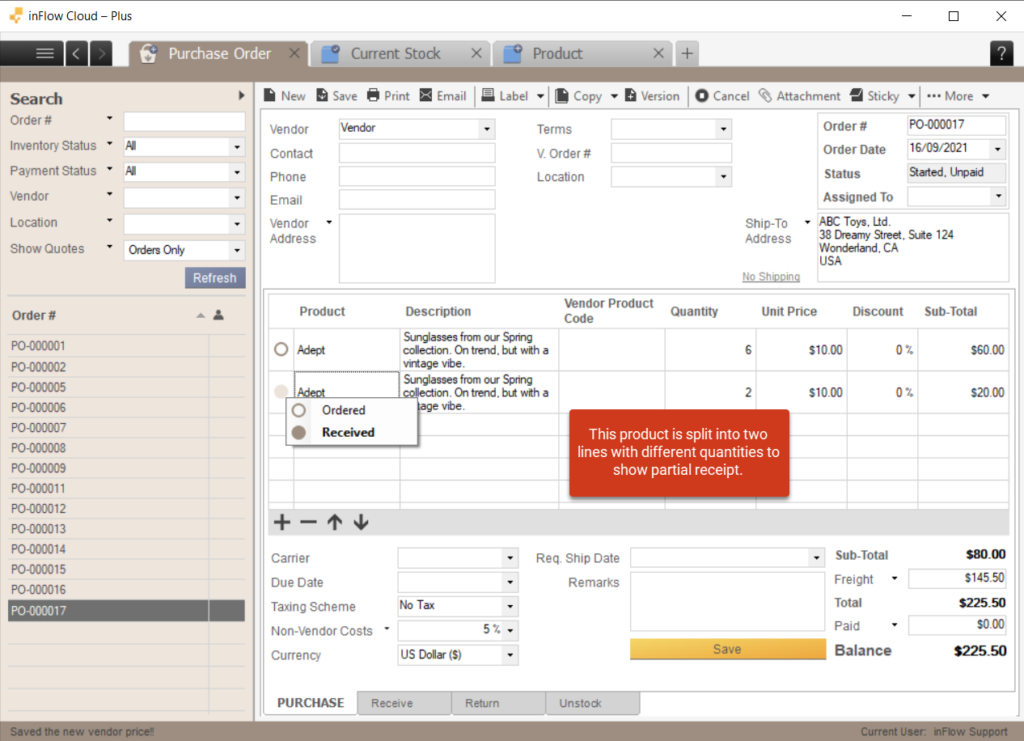This screenshot has width=1024, height=741.
Task: Create a new purchase order
Action: click(284, 95)
